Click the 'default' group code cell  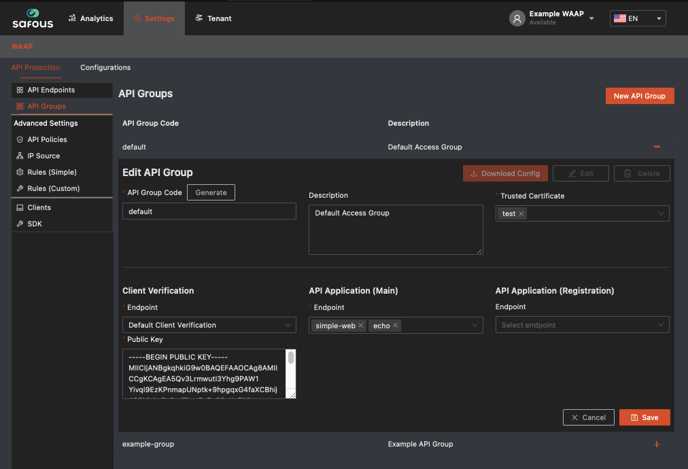click(134, 147)
